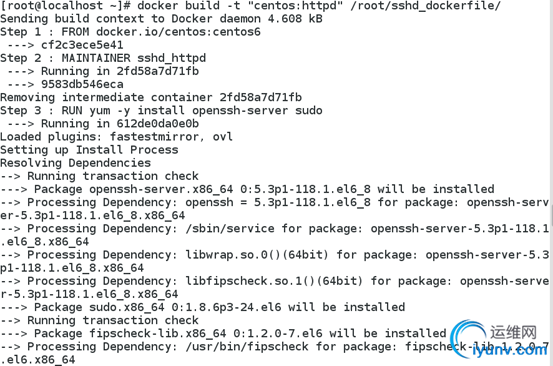This screenshot has width=553, height=366.
Task: Click the 'libfipscheck.so.1()(64bit)' dependency text
Action: point(274,281)
